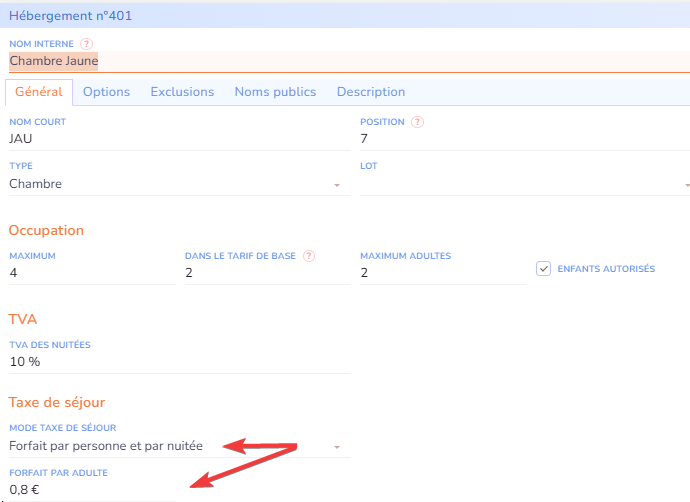Screen dimensions: 690x502
Task: Click help icon for Dans le tarif de base
Action: (x=309, y=256)
